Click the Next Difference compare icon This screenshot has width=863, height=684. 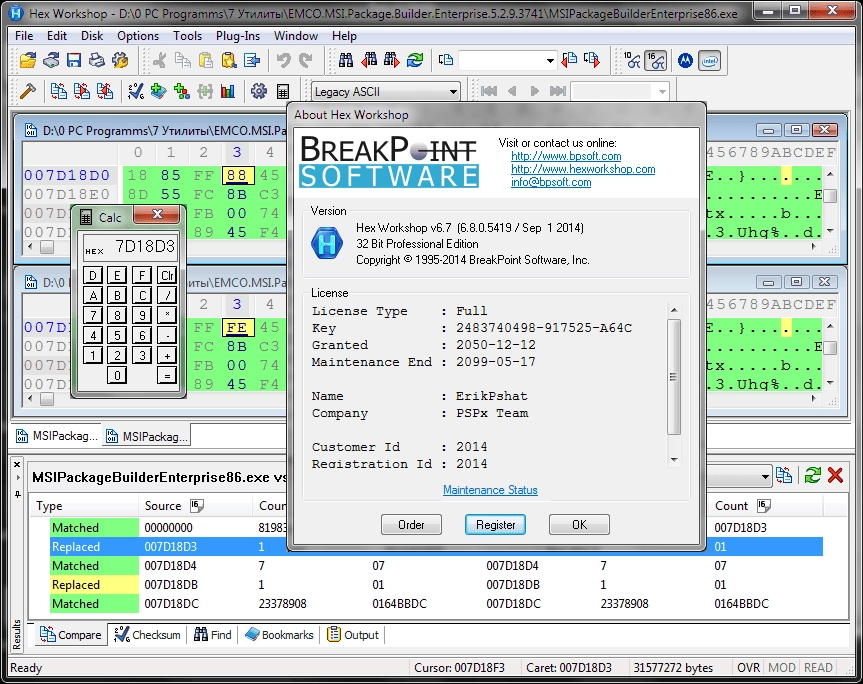pyautogui.click(x=82, y=91)
